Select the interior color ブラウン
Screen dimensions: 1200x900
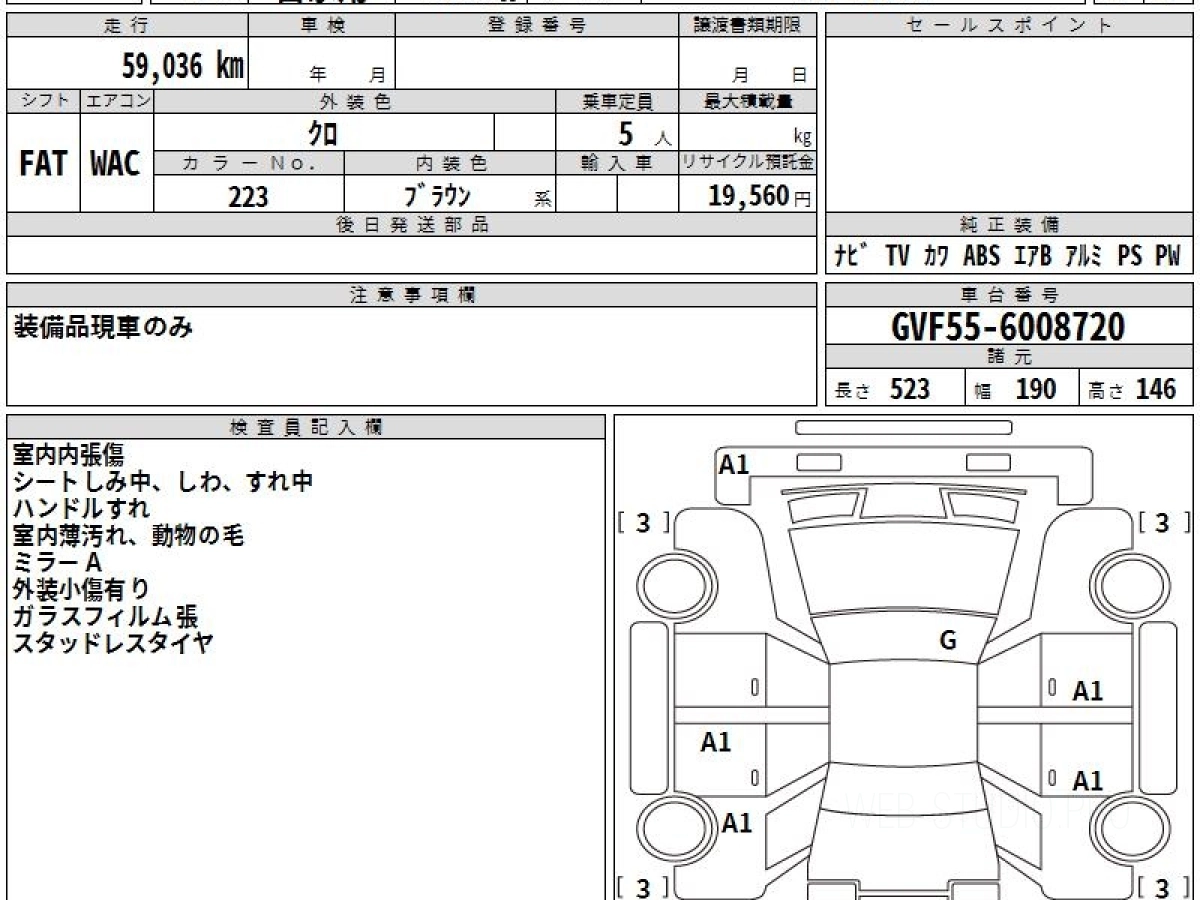pos(438,195)
